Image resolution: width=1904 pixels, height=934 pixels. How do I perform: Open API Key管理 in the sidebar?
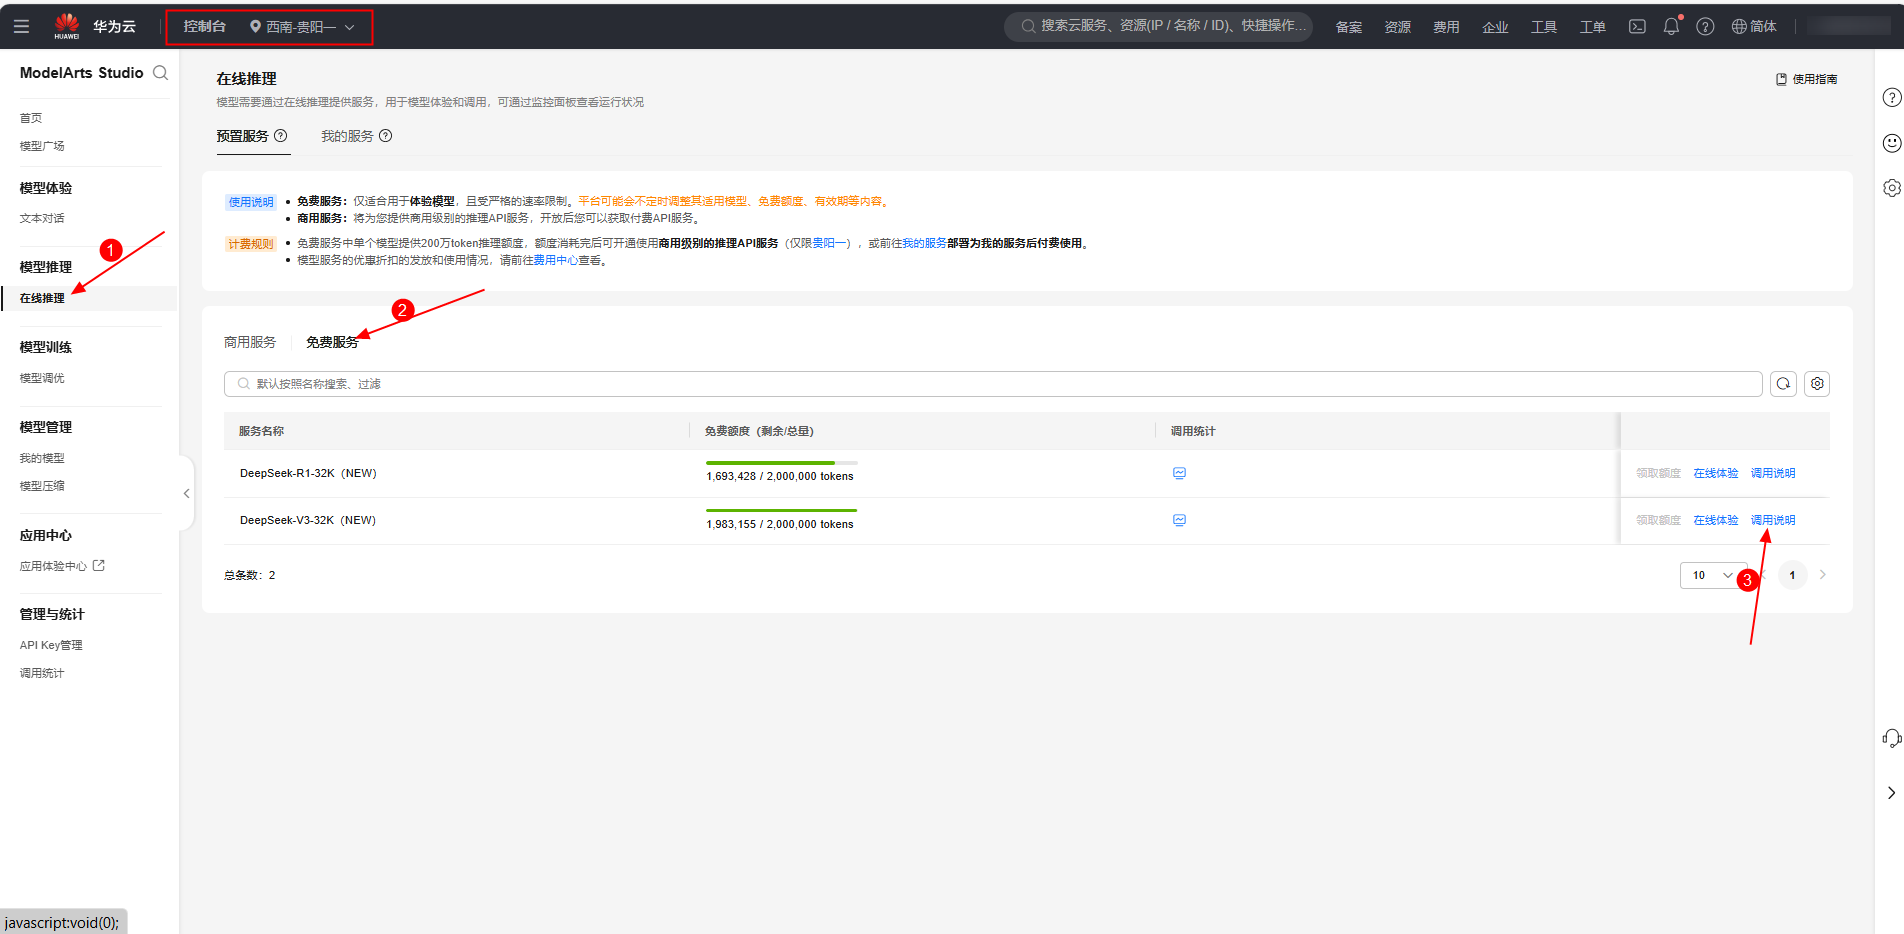point(51,645)
